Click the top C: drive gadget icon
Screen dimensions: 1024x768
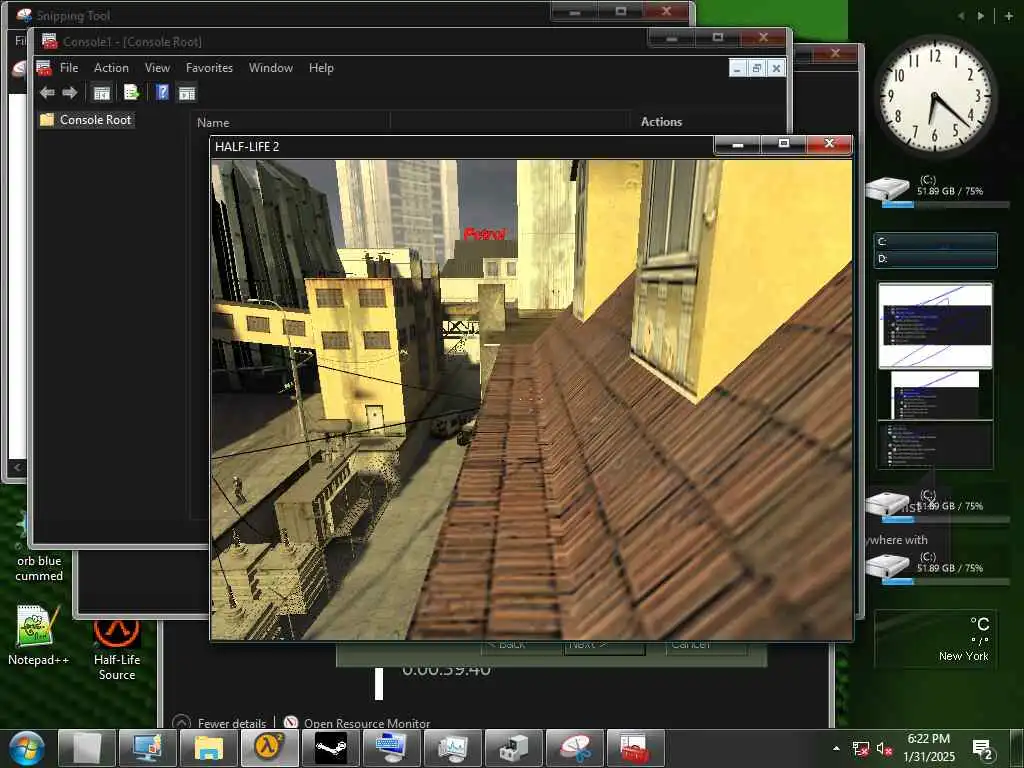tap(888, 189)
